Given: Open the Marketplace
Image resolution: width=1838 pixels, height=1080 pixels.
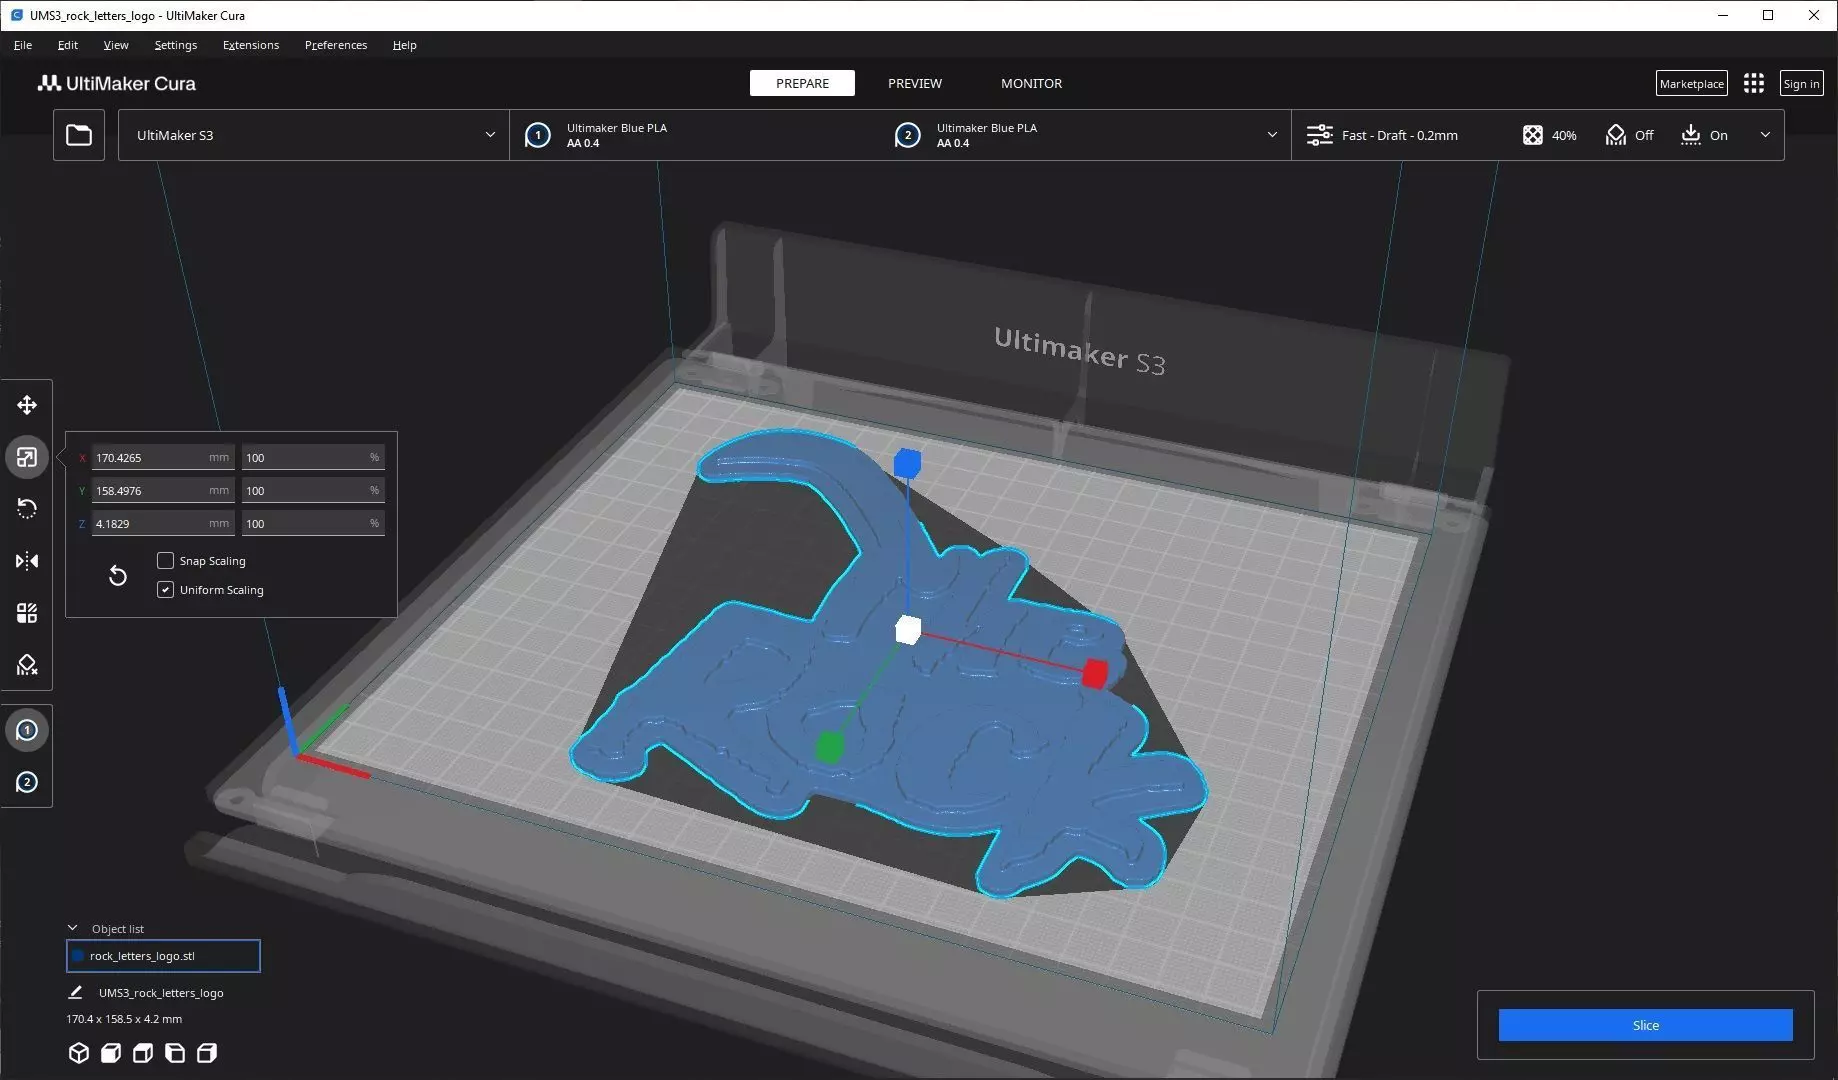Looking at the screenshot, I should pos(1692,84).
